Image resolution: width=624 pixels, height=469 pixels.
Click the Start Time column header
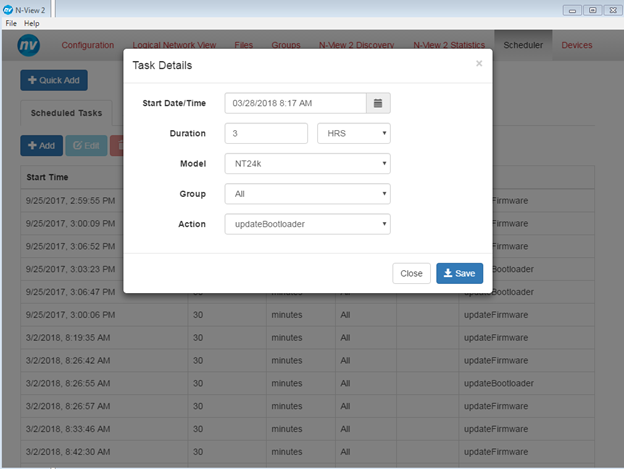47,177
